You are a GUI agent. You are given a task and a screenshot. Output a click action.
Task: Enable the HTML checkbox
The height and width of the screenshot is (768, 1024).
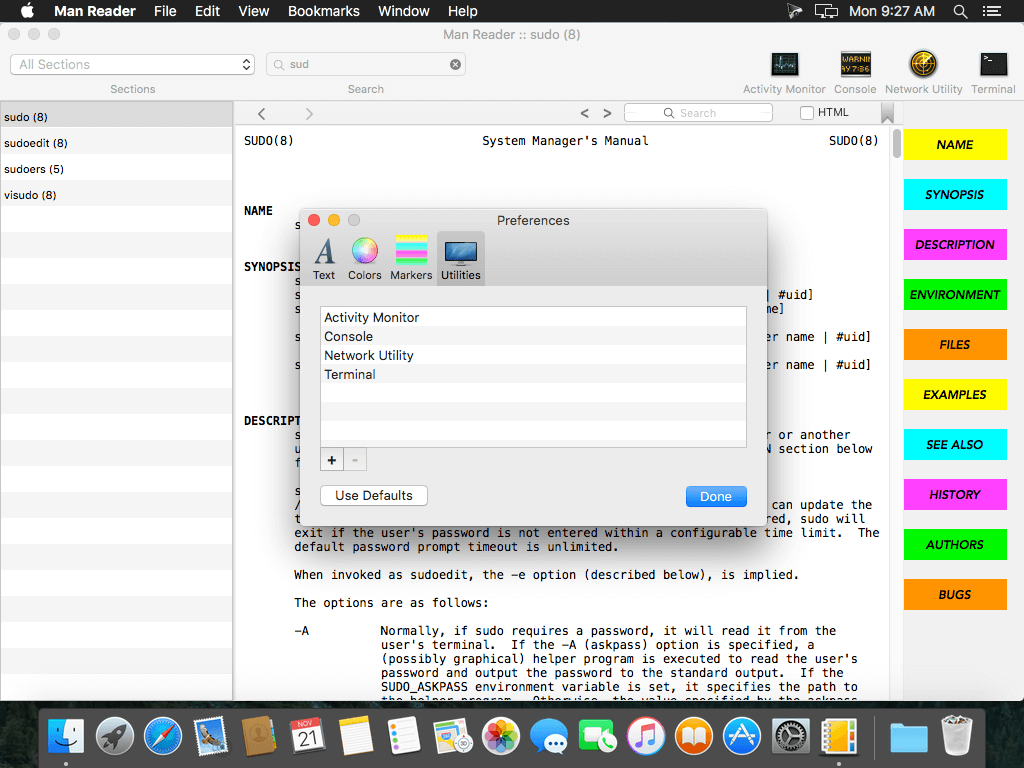[807, 113]
